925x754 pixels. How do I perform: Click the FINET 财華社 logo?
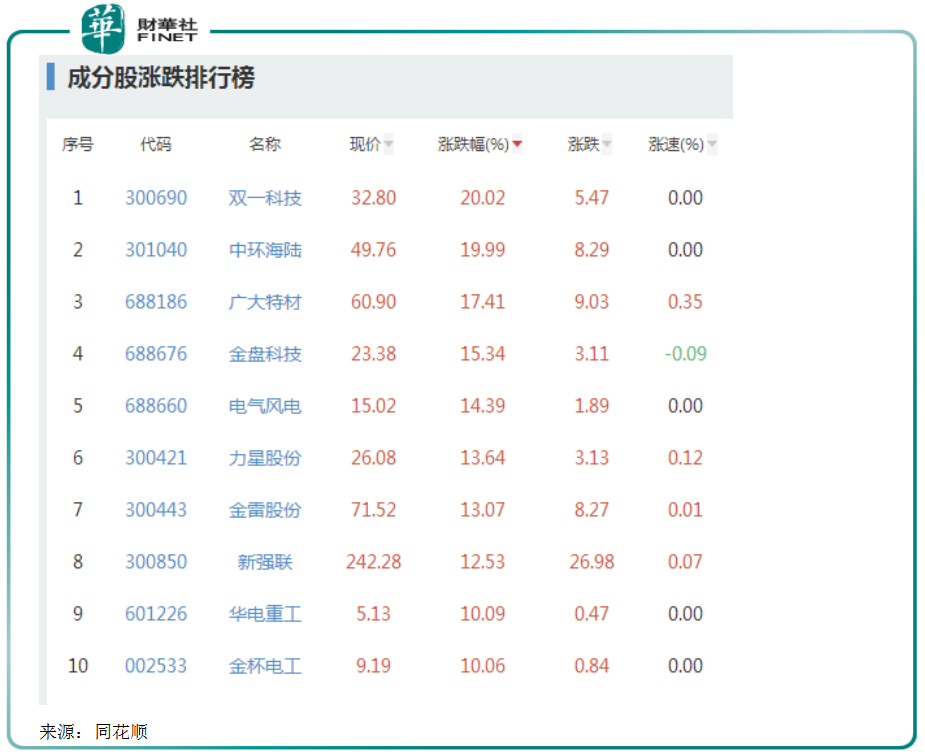[139, 28]
